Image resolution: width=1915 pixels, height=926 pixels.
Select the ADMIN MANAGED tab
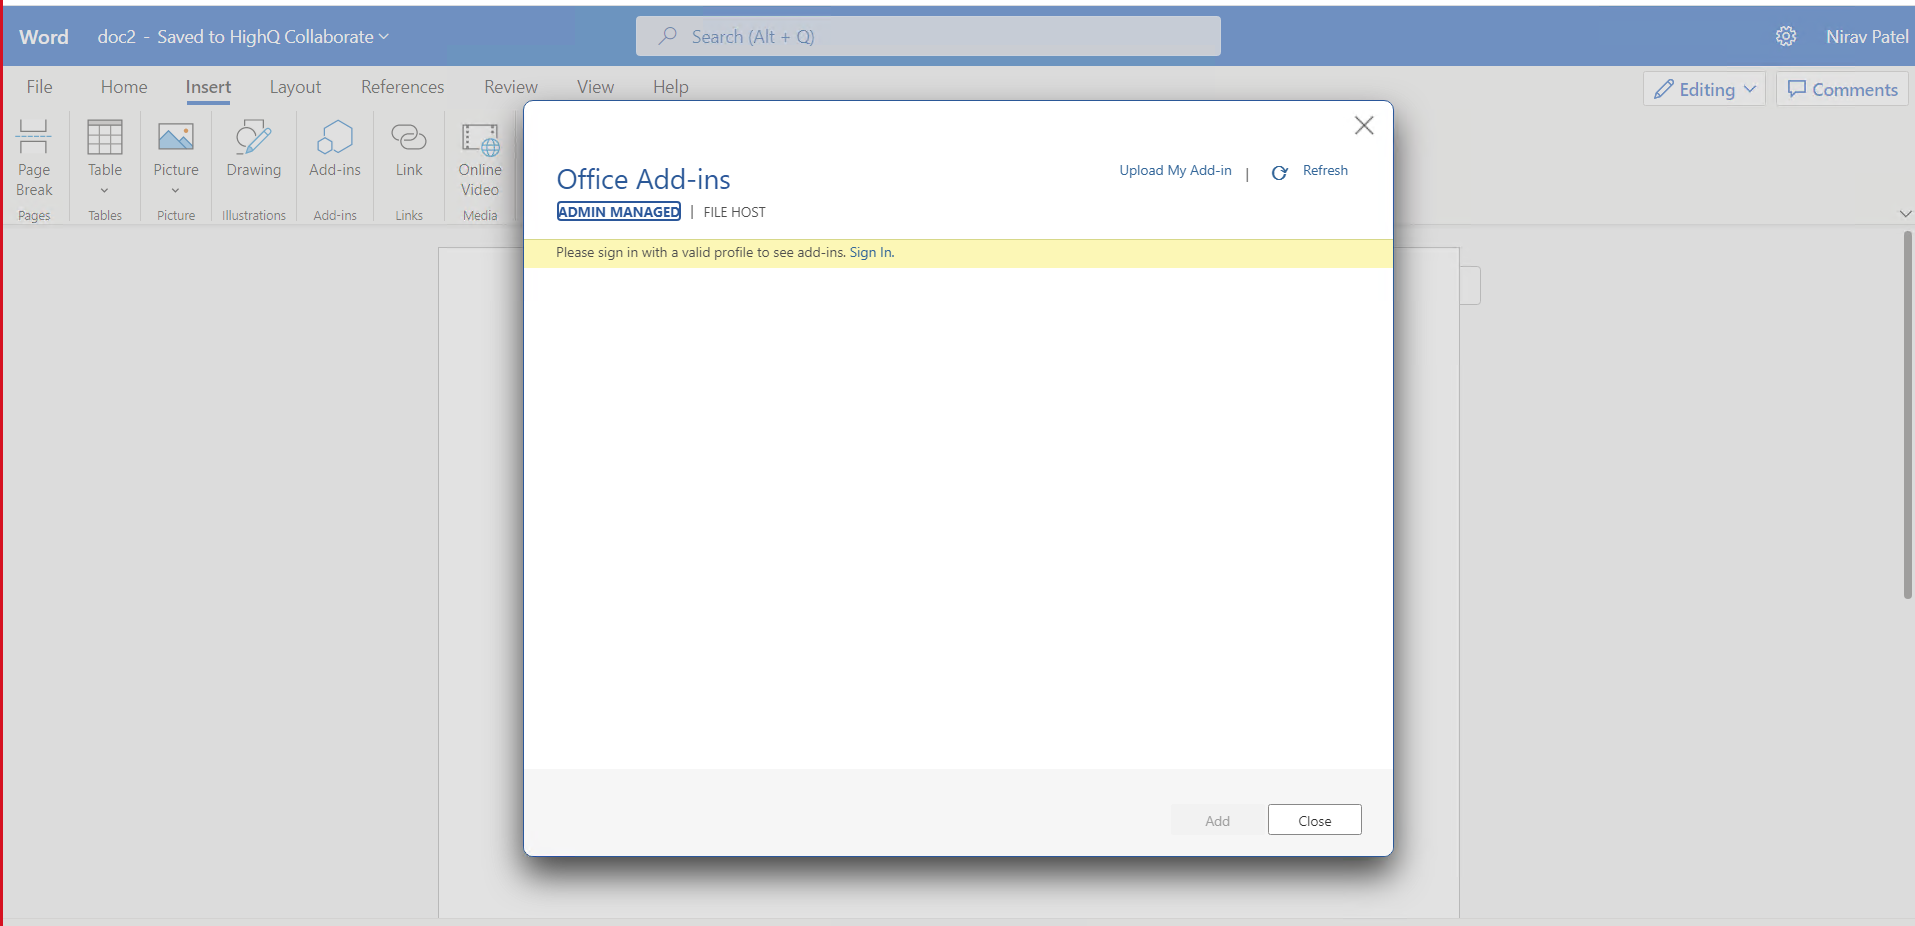[x=618, y=211]
